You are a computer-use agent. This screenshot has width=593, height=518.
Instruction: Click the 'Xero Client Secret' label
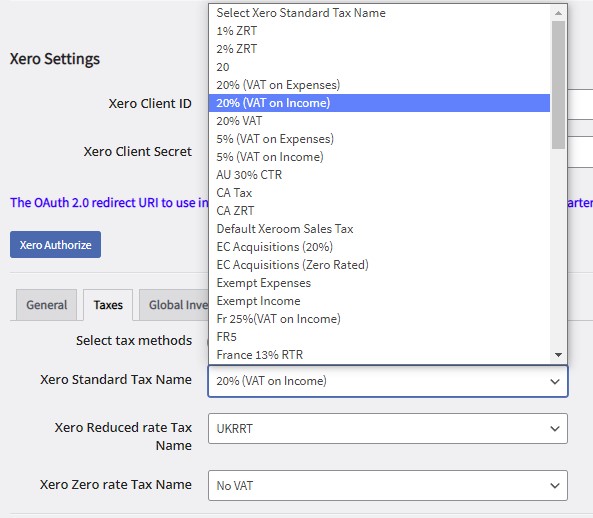[138, 152]
